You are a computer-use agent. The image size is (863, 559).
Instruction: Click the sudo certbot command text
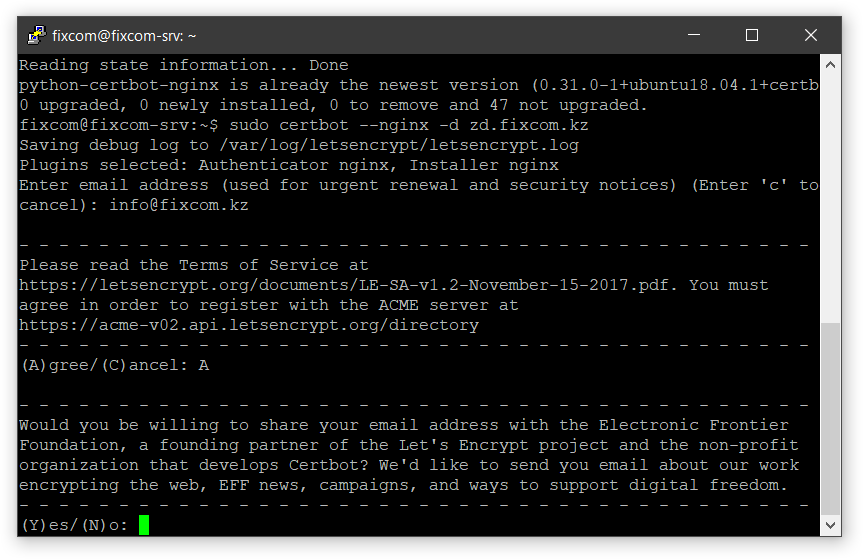click(408, 125)
